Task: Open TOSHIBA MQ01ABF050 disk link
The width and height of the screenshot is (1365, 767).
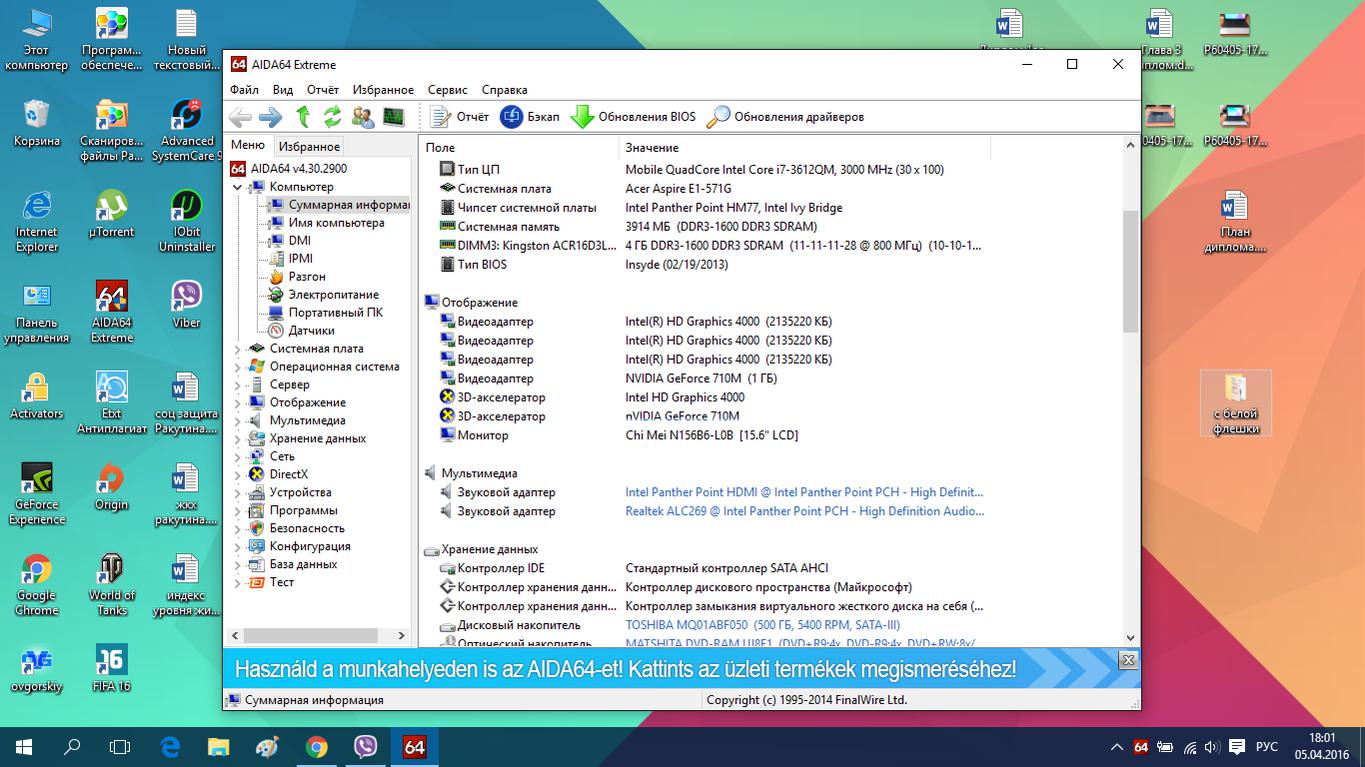Action: pyautogui.click(x=762, y=625)
